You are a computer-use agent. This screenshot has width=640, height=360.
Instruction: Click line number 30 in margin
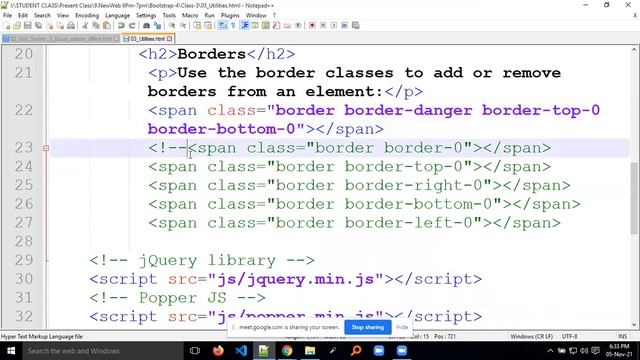tap(24, 279)
